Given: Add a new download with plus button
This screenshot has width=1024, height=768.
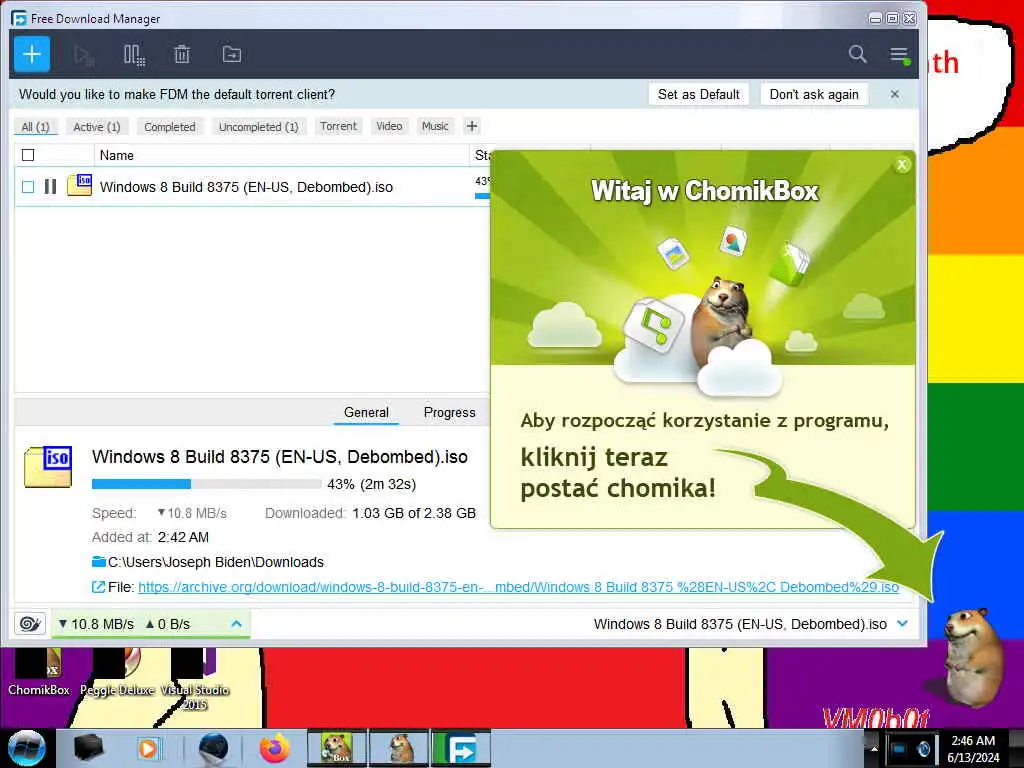Looking at the screenshot, I should (x=32, y=54).
